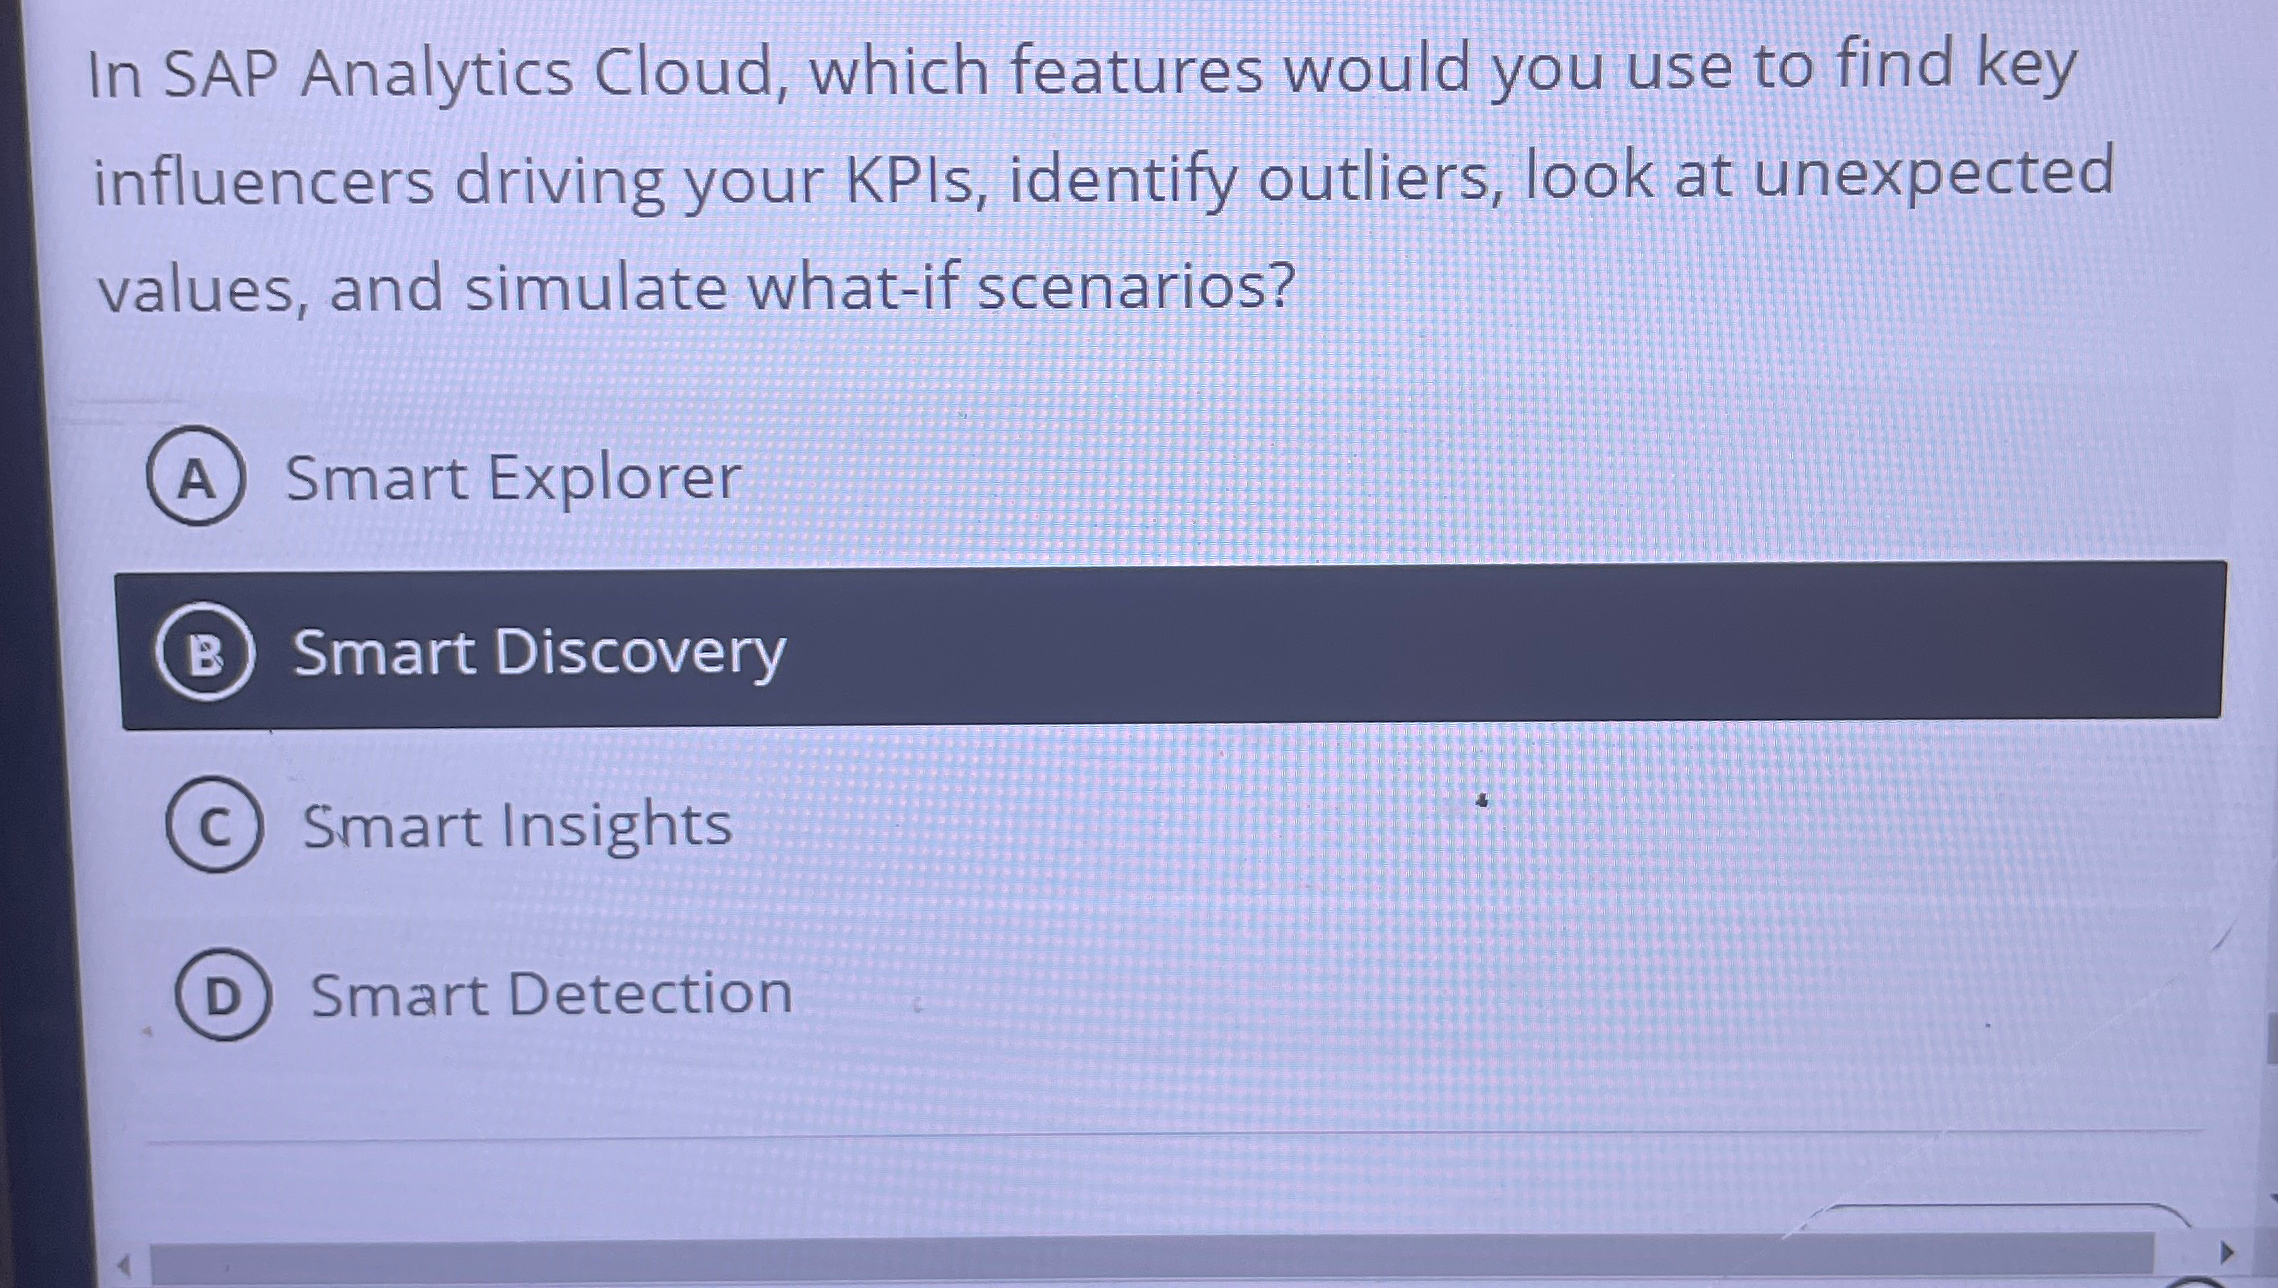Click the Smart Detection answer text
This screenshot has height=1288, width=2278.
pos(550,991)
